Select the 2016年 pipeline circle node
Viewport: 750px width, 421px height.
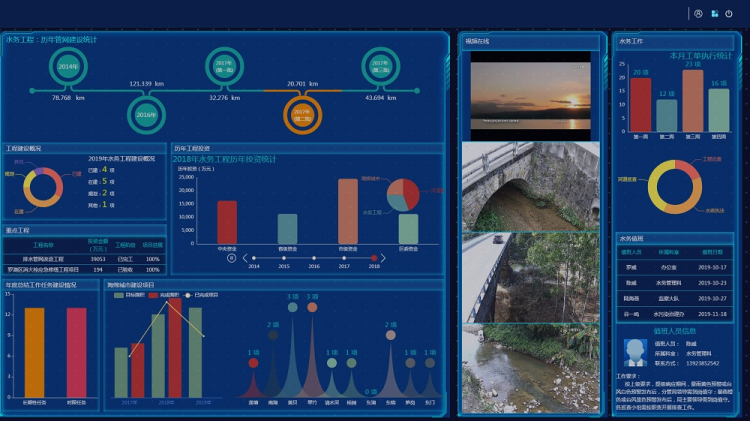tap(146, 114)
